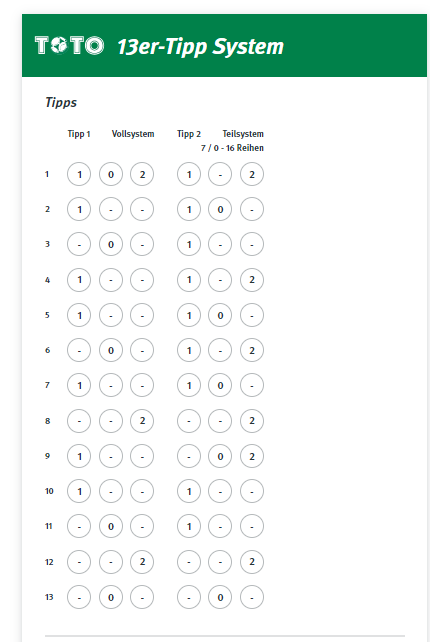
Task: Toggle 0 for match 3 in Tipp 1
Action: [x=111, y=244]
